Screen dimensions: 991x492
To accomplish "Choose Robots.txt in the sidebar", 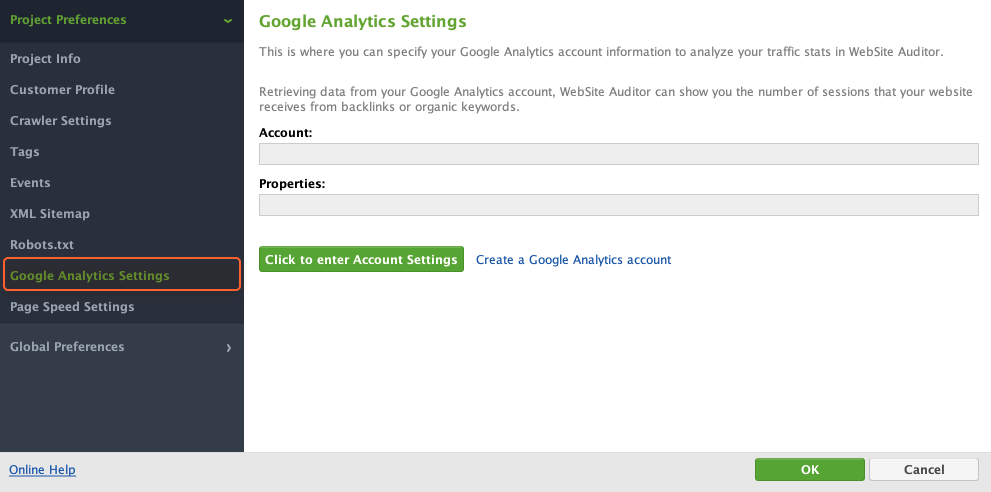I will coord(42,245).
